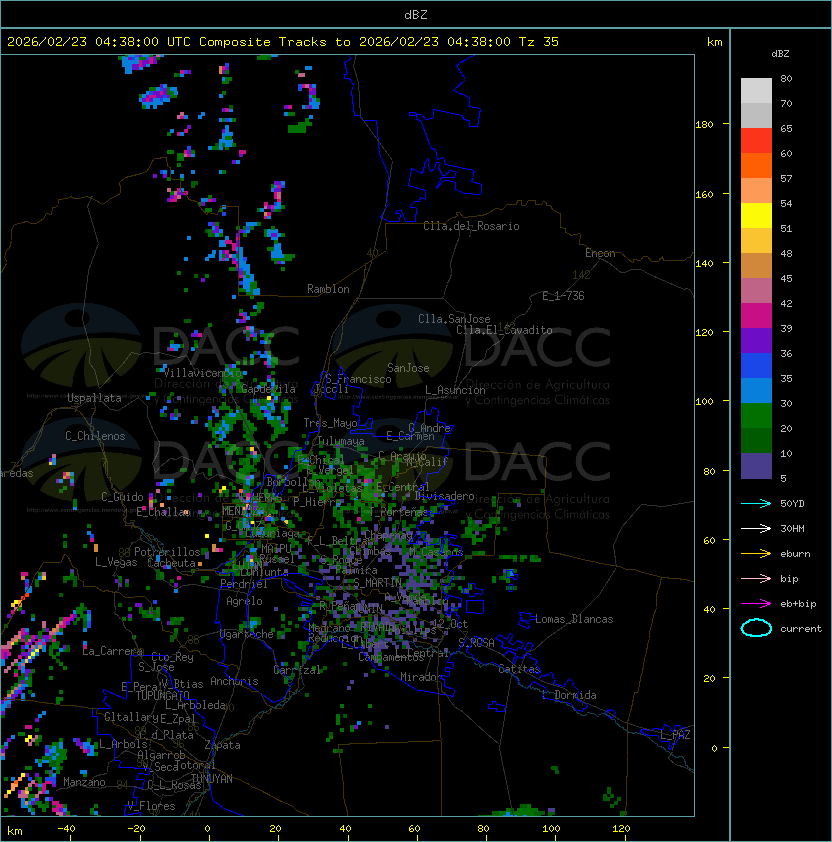Screen dimensions: 832x842
Task: Click the 'Ramblon' place label on the map
Action: 328,289
